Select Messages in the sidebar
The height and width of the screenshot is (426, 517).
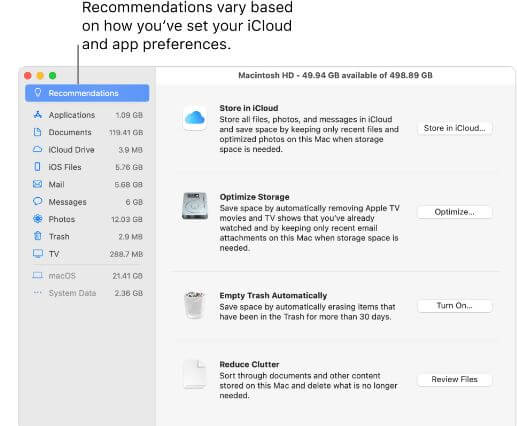click(x=88, y=202)
